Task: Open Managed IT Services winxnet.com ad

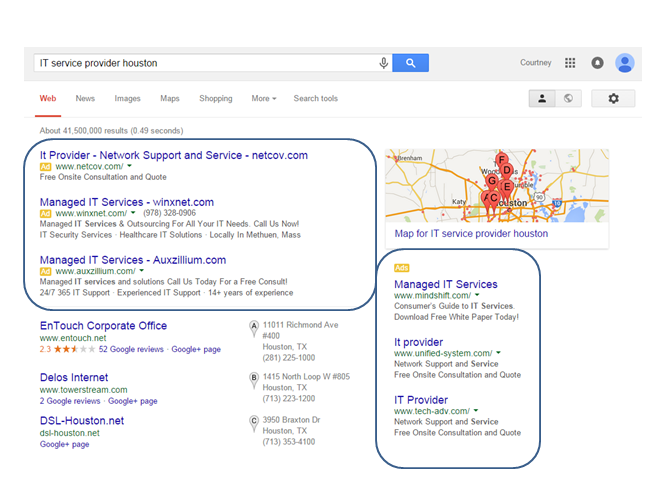Action: point(127,202)
